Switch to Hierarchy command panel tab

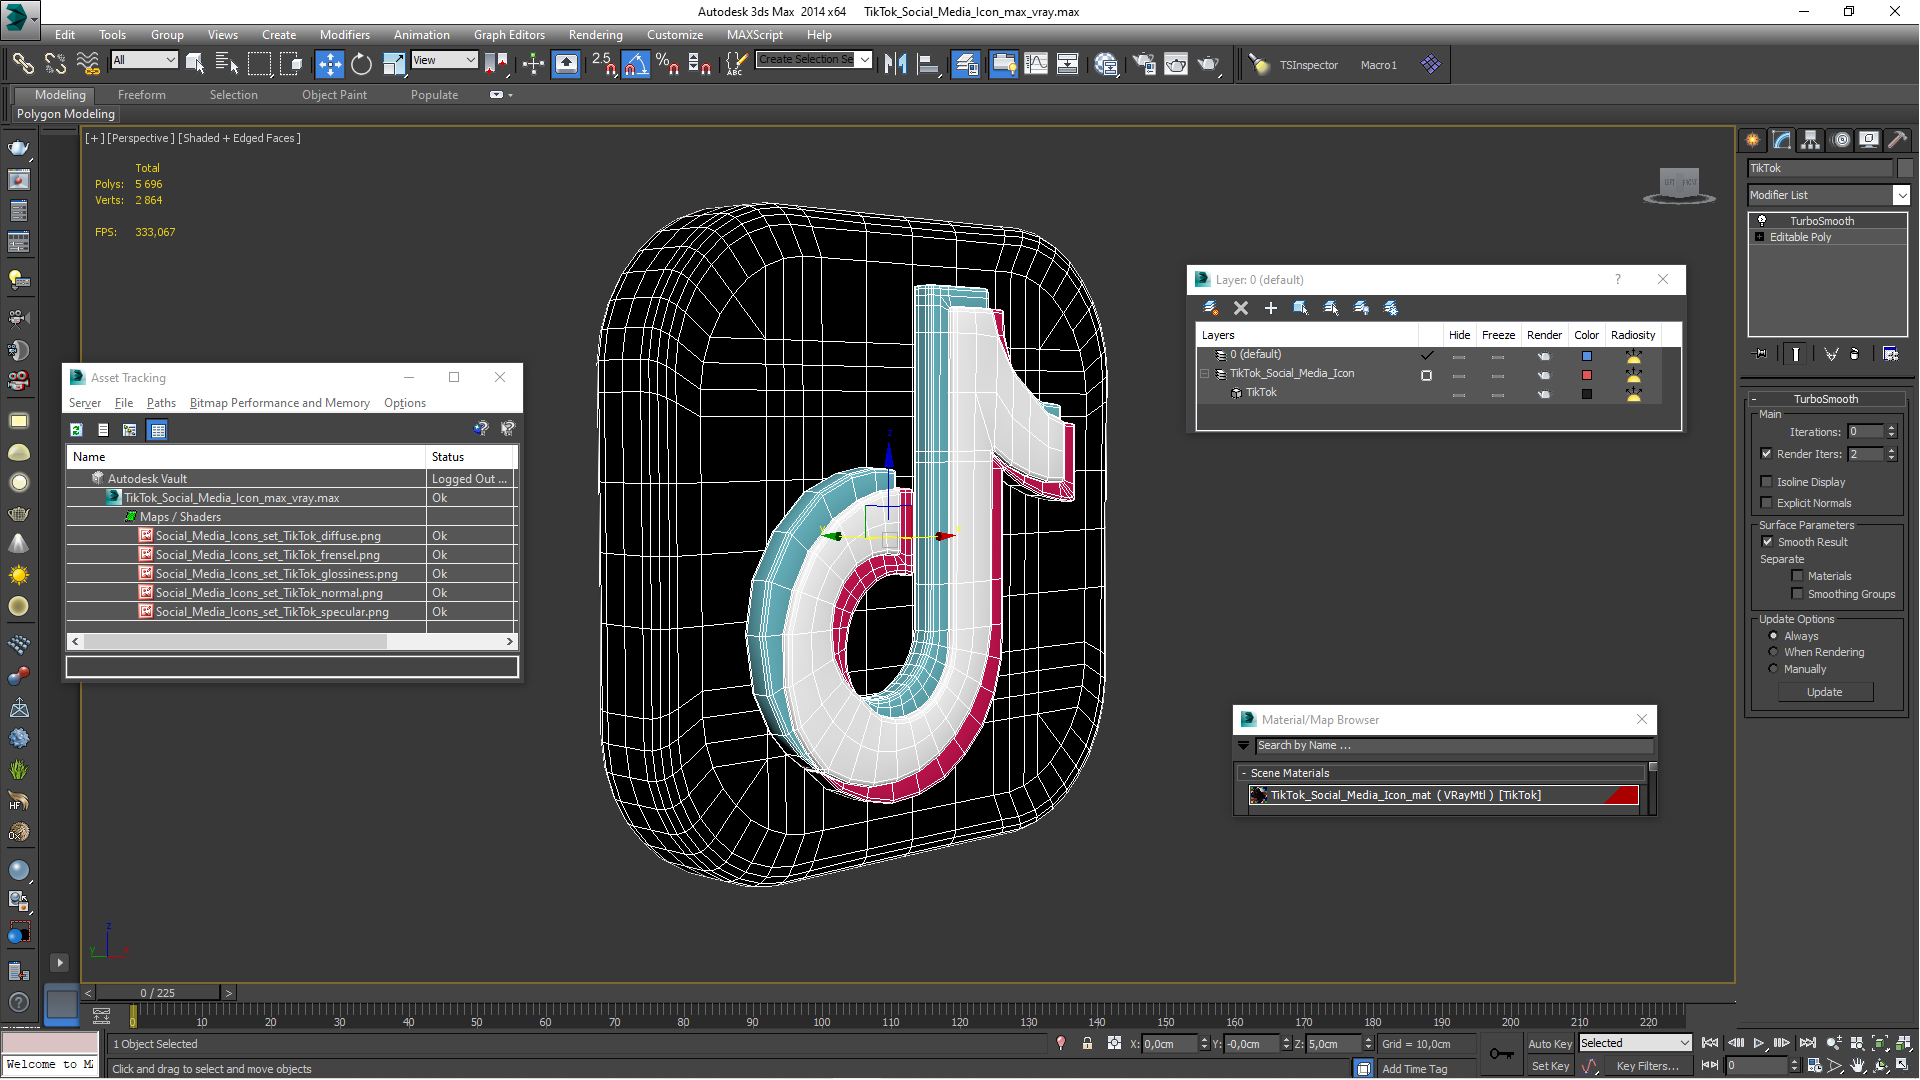point(1811,140)
